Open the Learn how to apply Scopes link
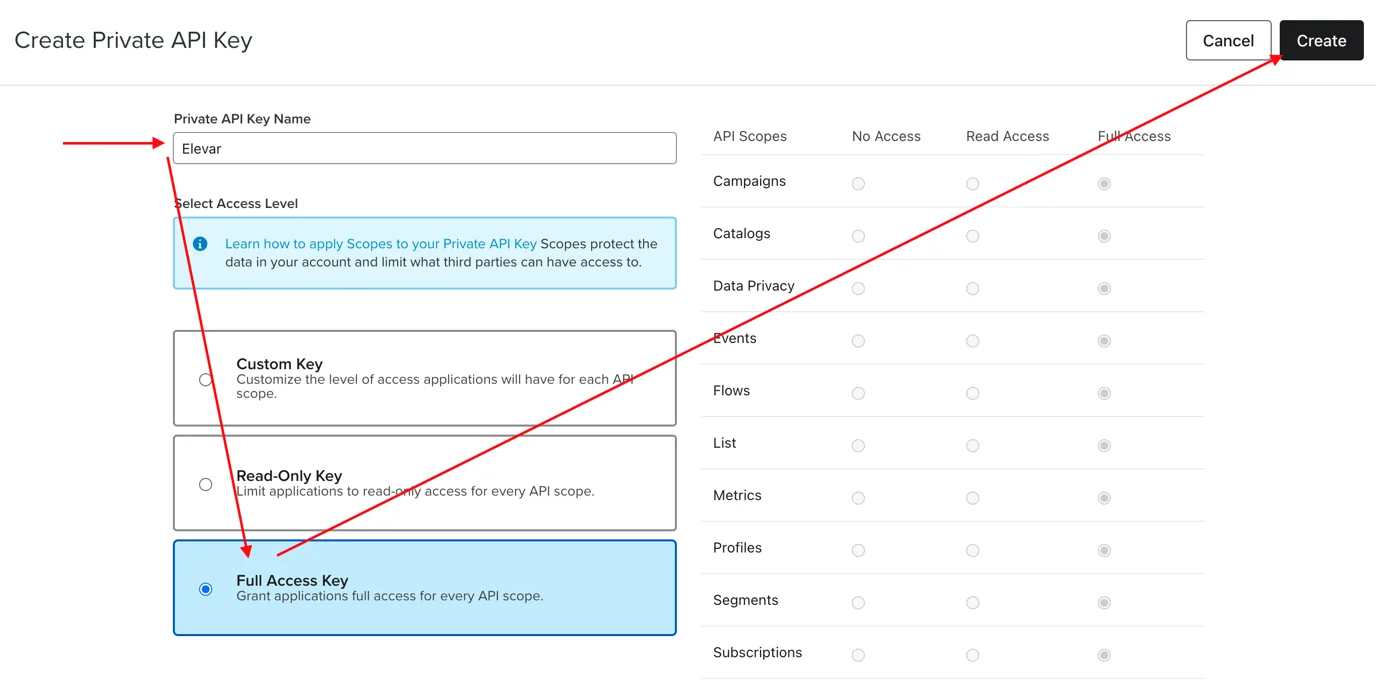The image size is (1376, 694). [x=381, y=243]
